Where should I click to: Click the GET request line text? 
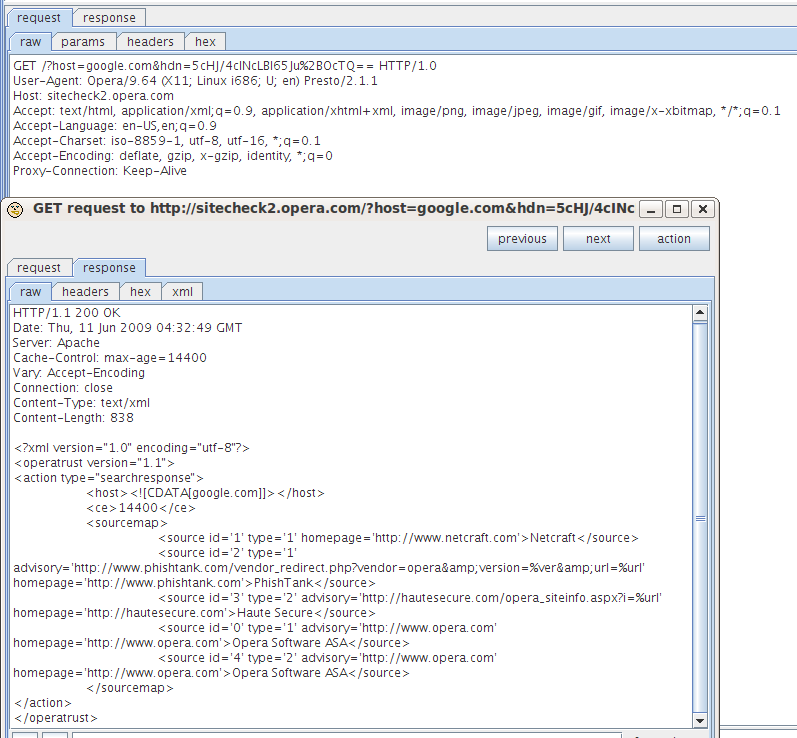tap(225, 66)
